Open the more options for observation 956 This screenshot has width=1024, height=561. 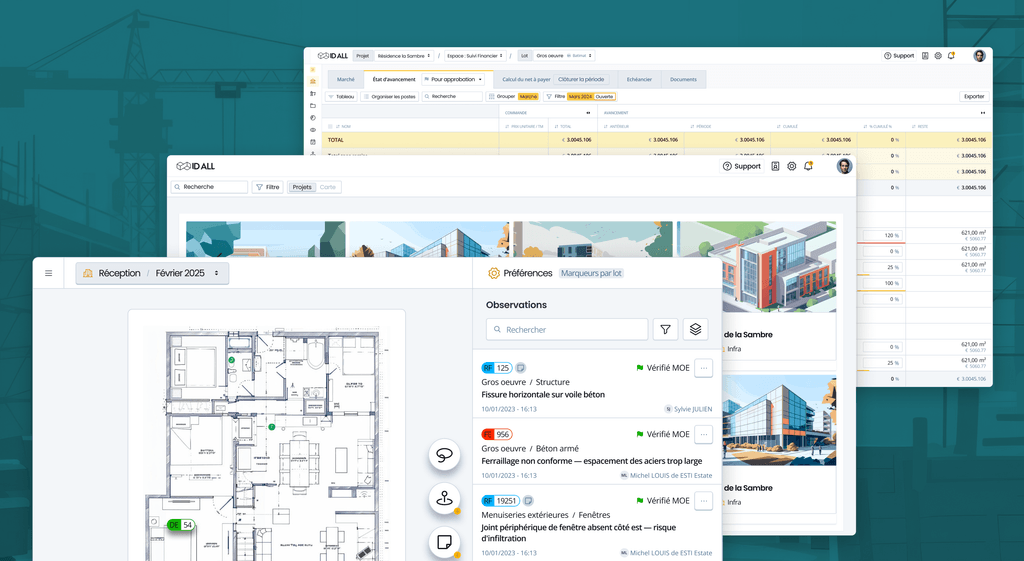[x=703, y=434]
